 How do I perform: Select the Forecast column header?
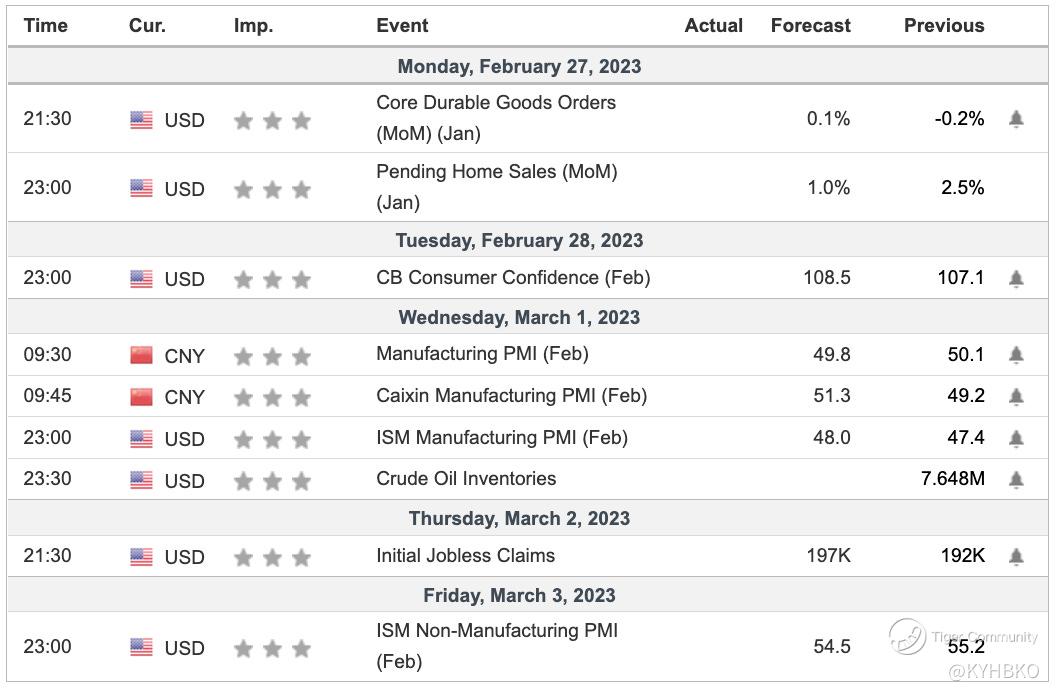810,26
